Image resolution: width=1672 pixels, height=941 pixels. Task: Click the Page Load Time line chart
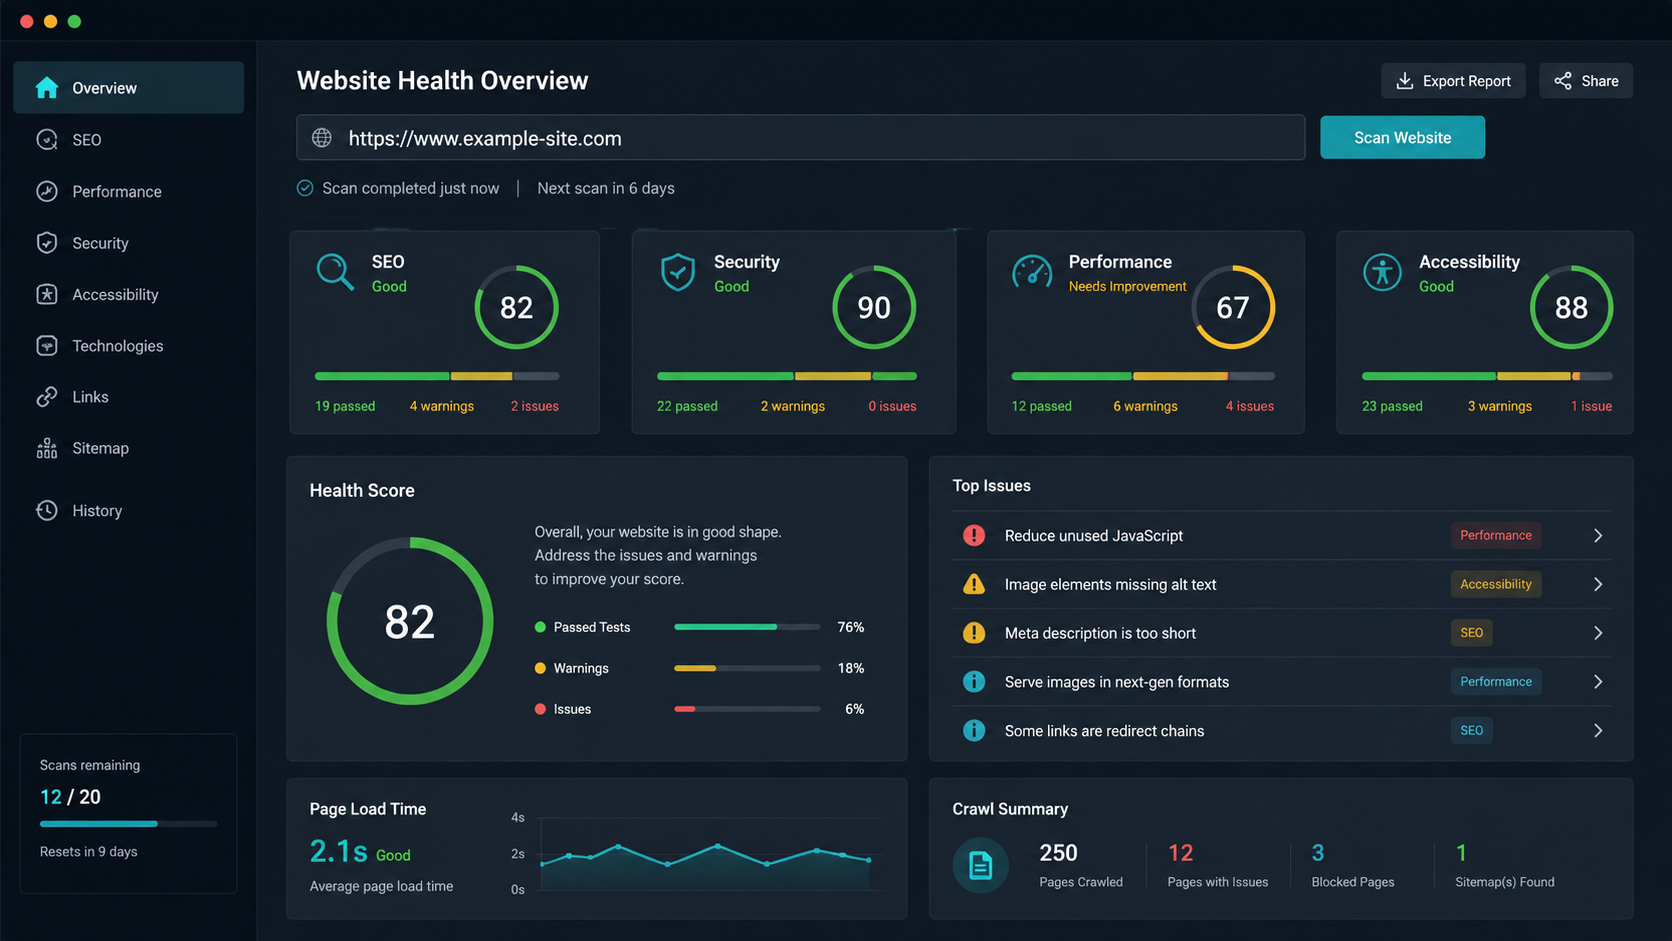click(x=705, y=854)
